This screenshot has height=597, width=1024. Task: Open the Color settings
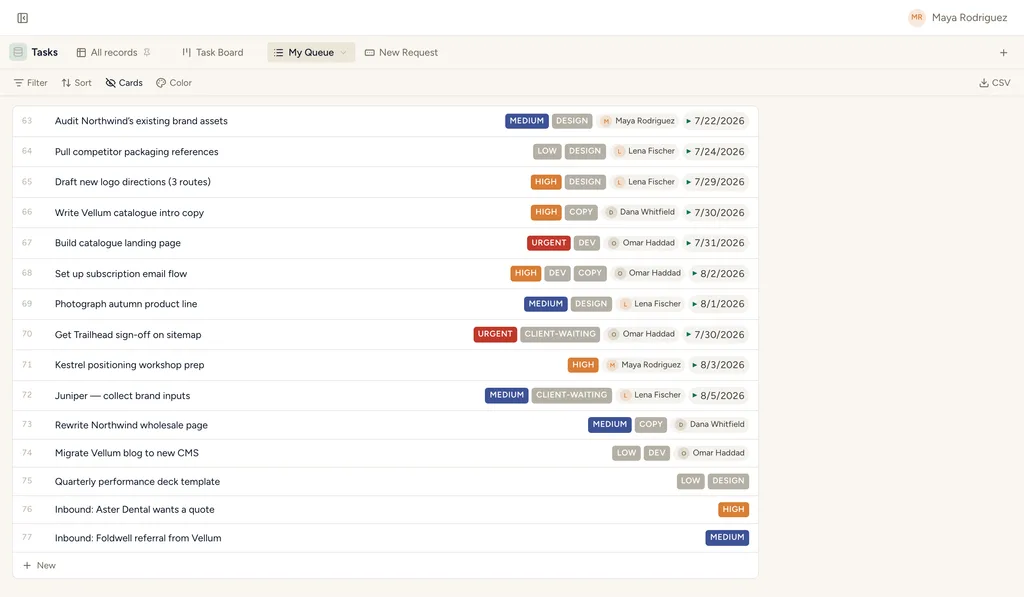tap(174, 83)
